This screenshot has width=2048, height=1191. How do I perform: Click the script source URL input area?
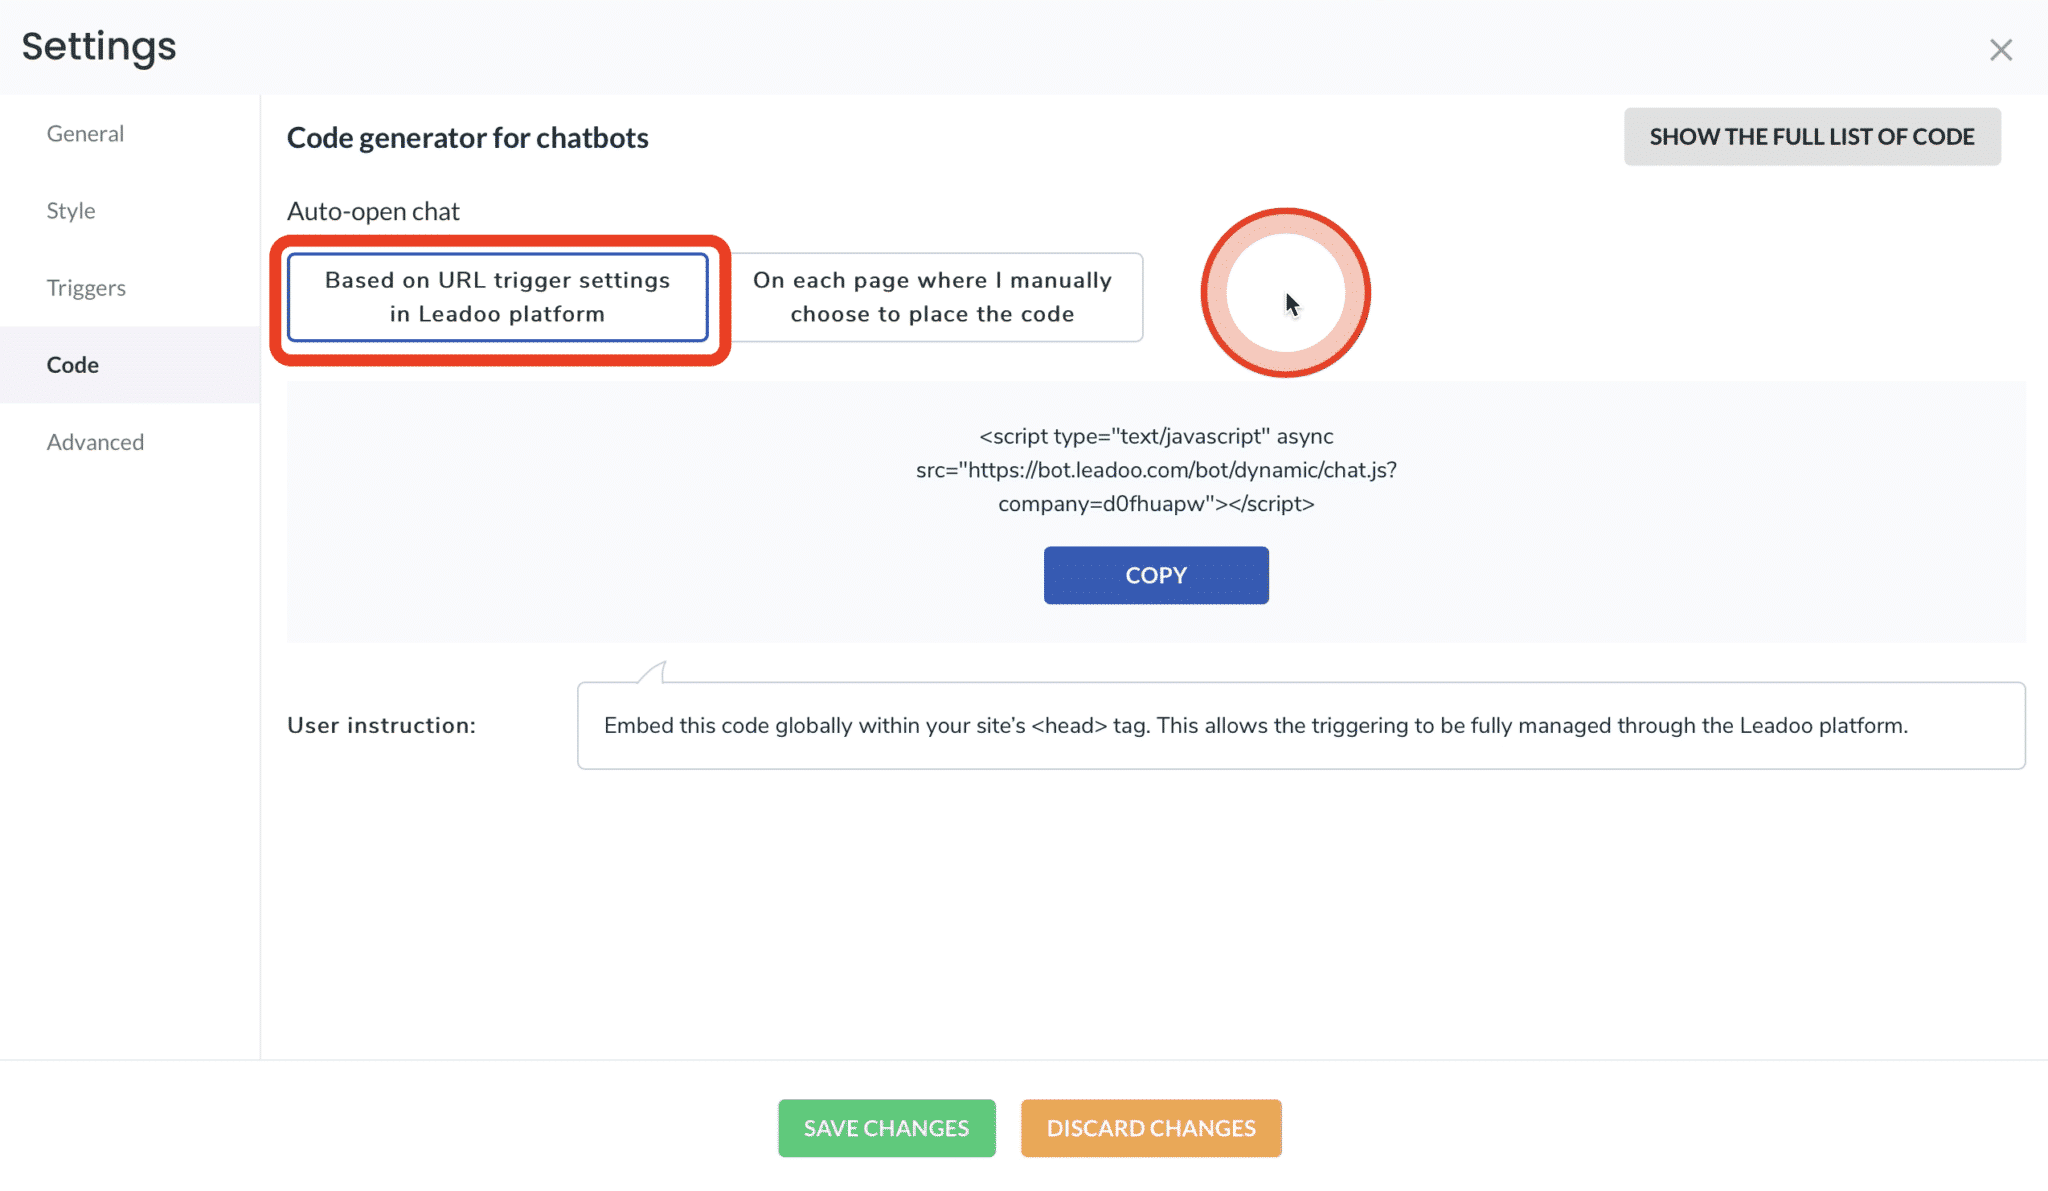point(1157,469)
